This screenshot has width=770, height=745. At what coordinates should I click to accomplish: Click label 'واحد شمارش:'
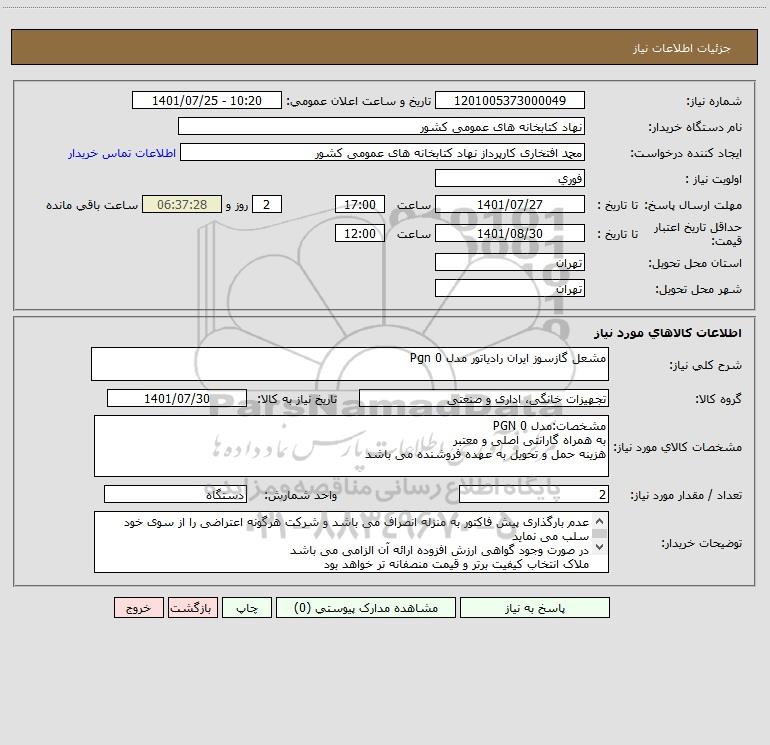click(x=301, y=496)
